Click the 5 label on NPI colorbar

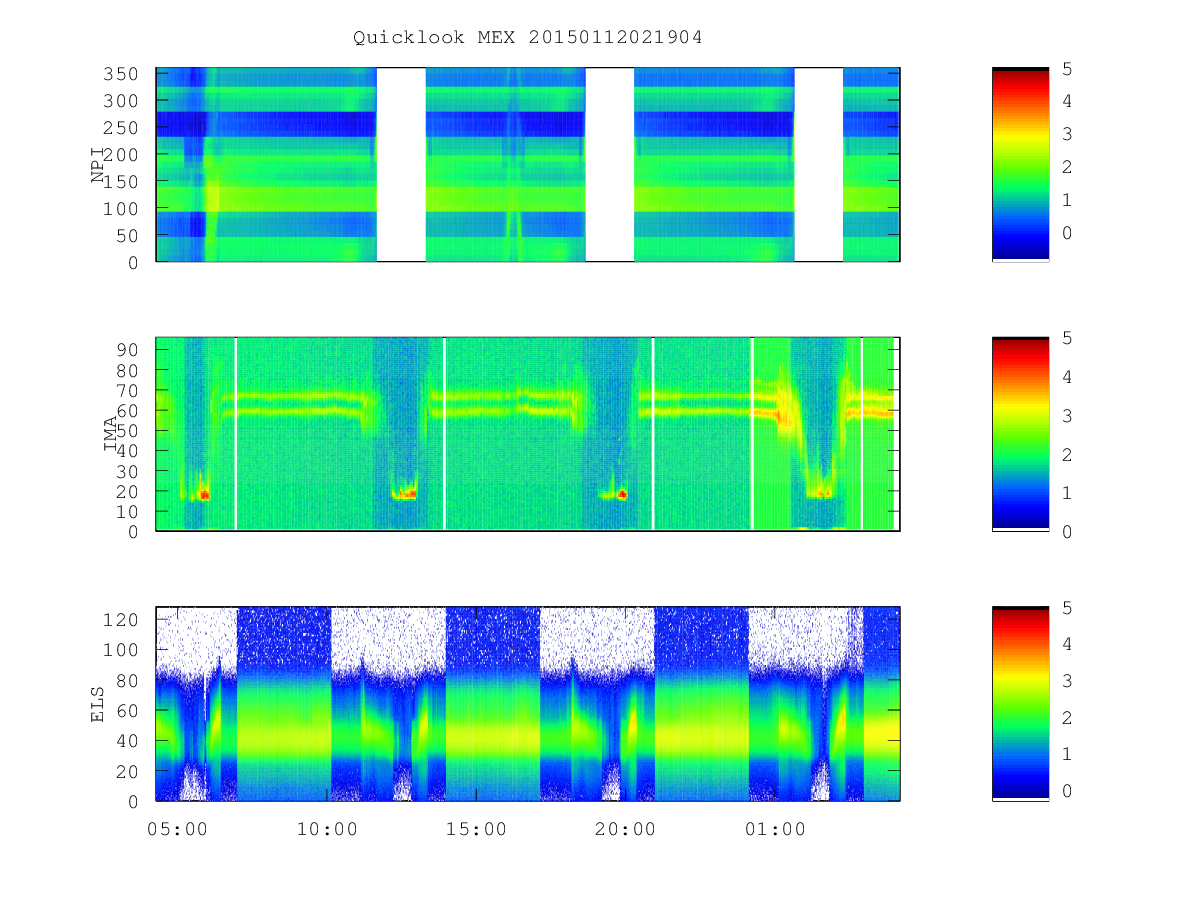1067,68
